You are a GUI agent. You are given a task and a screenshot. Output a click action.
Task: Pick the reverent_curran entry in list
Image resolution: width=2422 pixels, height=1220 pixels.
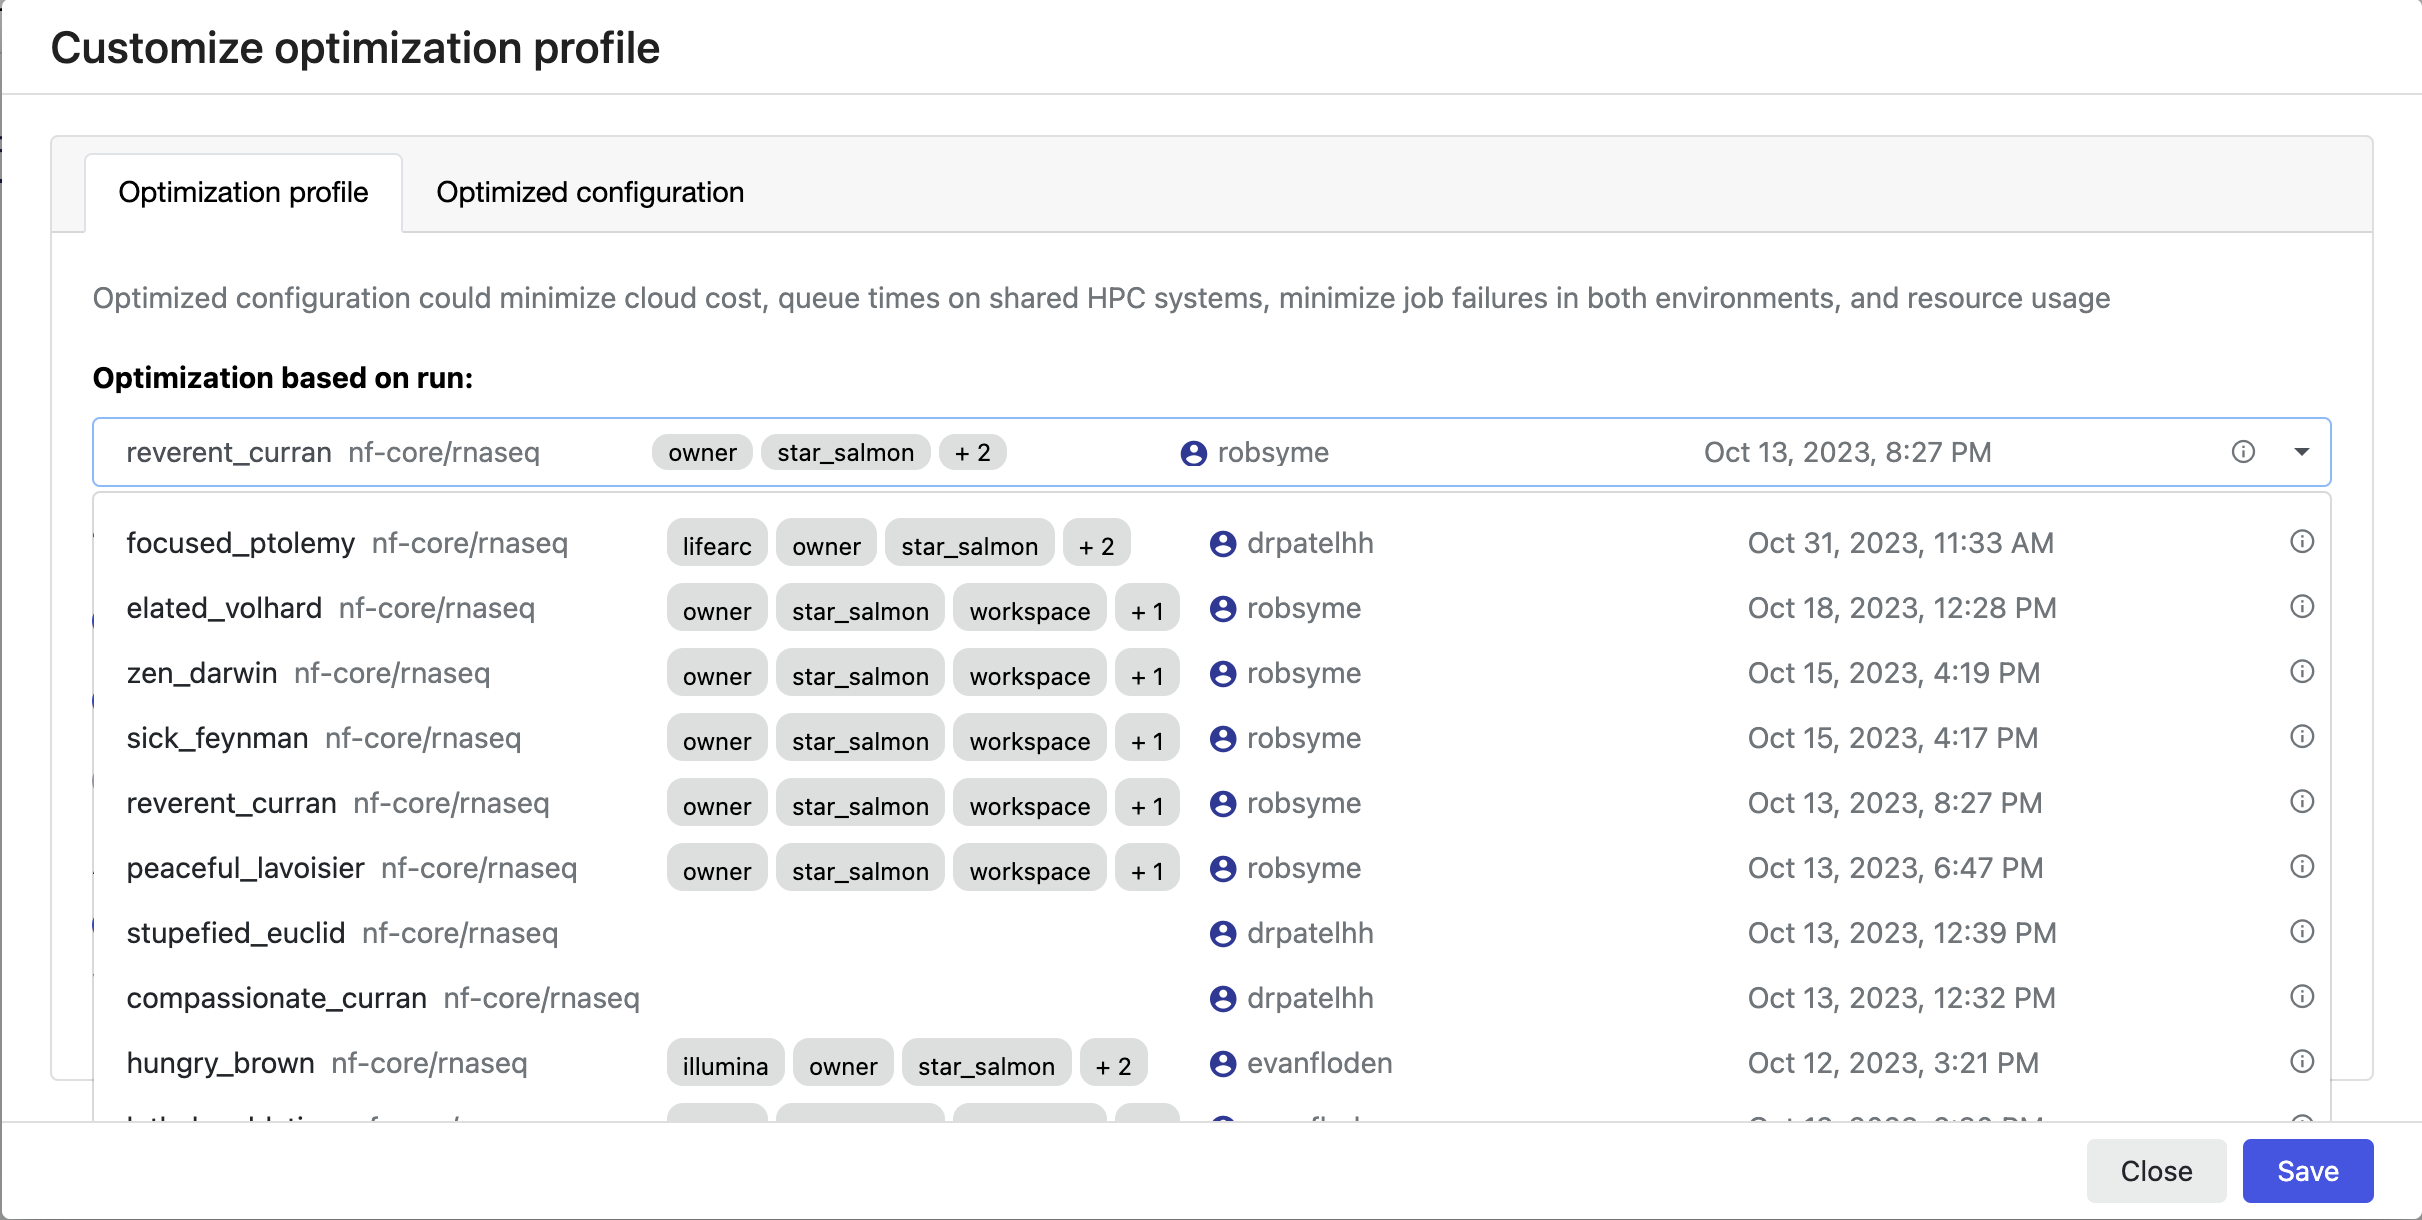pyautogui.click(x=231, y=803)
